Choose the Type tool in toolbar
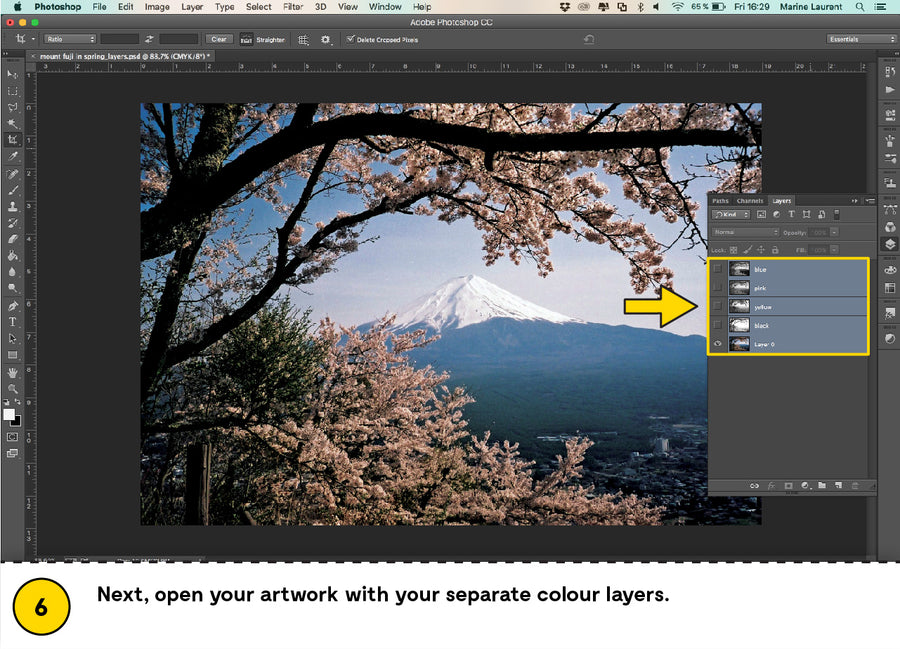Viewport: 900px width, 649px height. coord(13,322)
